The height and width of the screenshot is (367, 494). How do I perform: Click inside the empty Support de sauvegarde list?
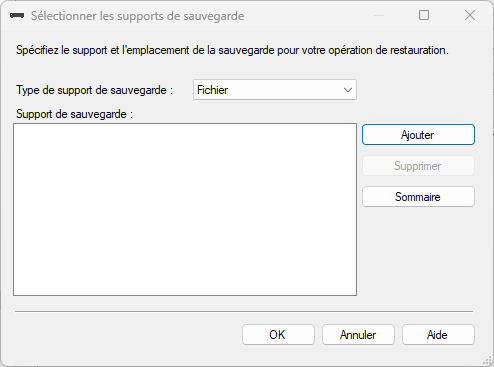click(185, 209)
